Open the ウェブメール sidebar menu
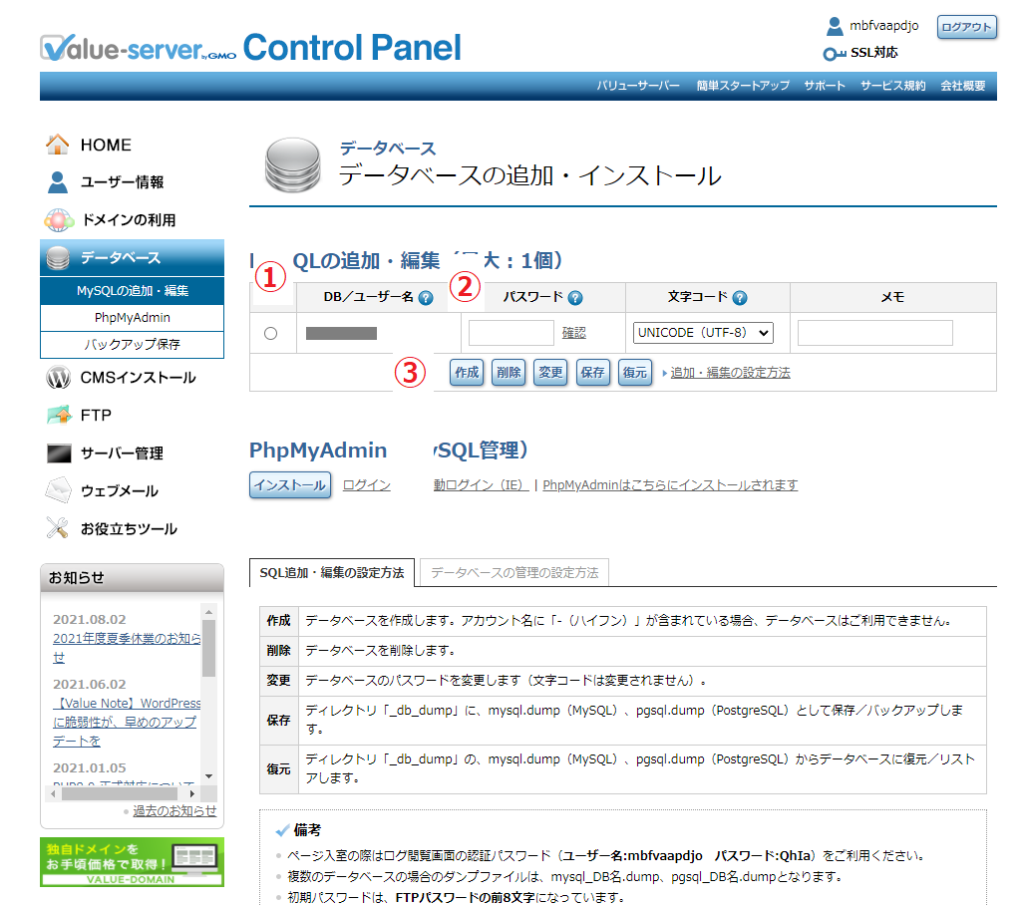Image resolution: width=1024 pixels, height=906 pixels. 119,491
